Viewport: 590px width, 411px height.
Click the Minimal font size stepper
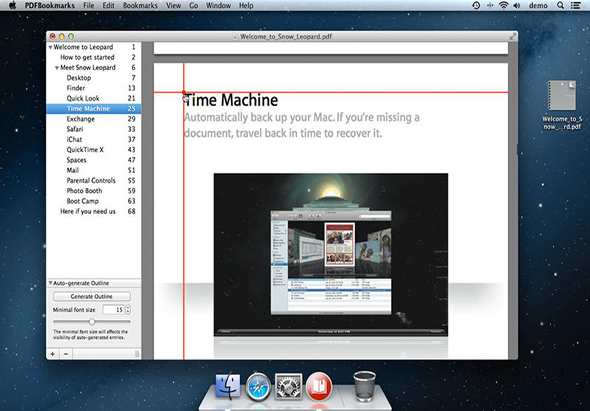[128, 310]
